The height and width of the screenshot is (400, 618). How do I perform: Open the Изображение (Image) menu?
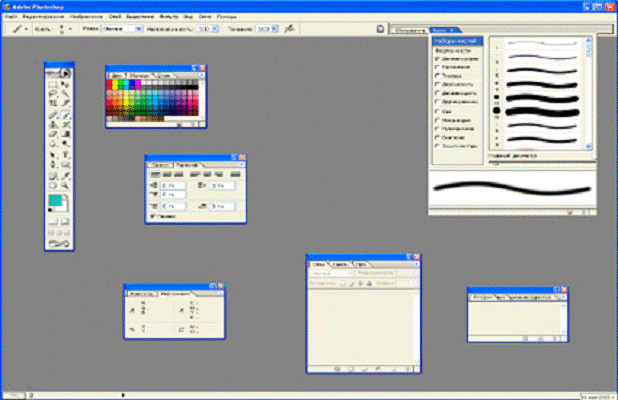86,17
